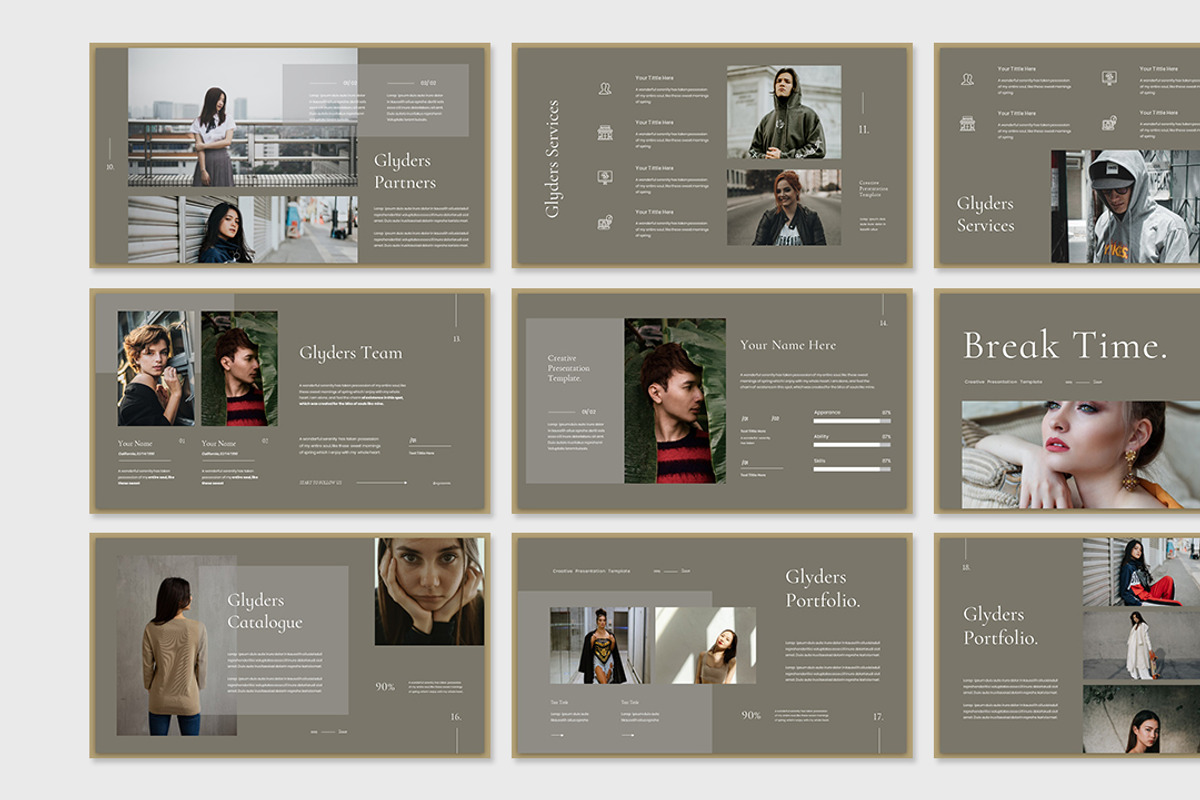
Task: Click the Appearance progress bar
Action: [x=852, y=421]
